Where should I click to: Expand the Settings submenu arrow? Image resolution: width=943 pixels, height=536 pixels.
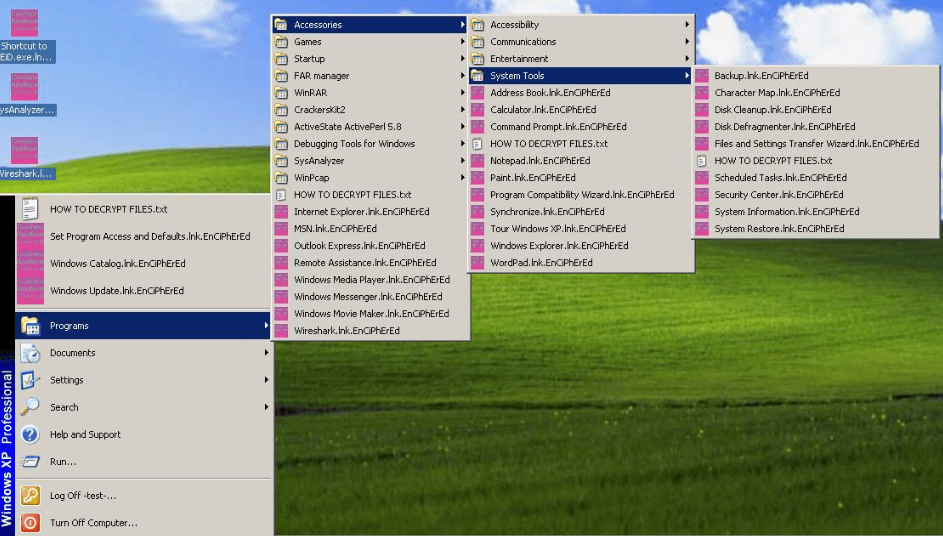[x=266, y=380]
